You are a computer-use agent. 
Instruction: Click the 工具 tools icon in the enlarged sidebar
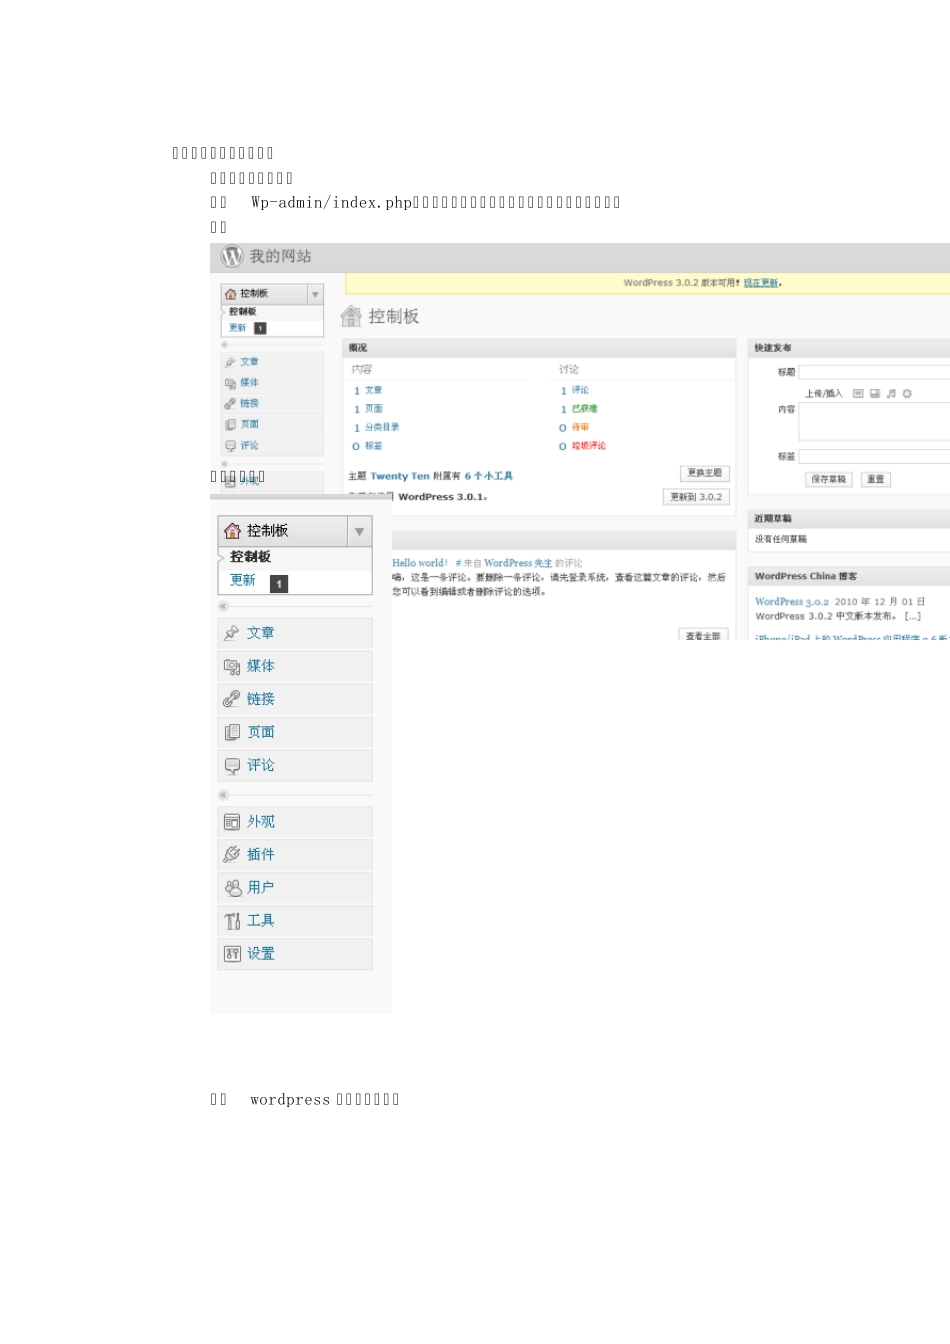pos(232,921)
